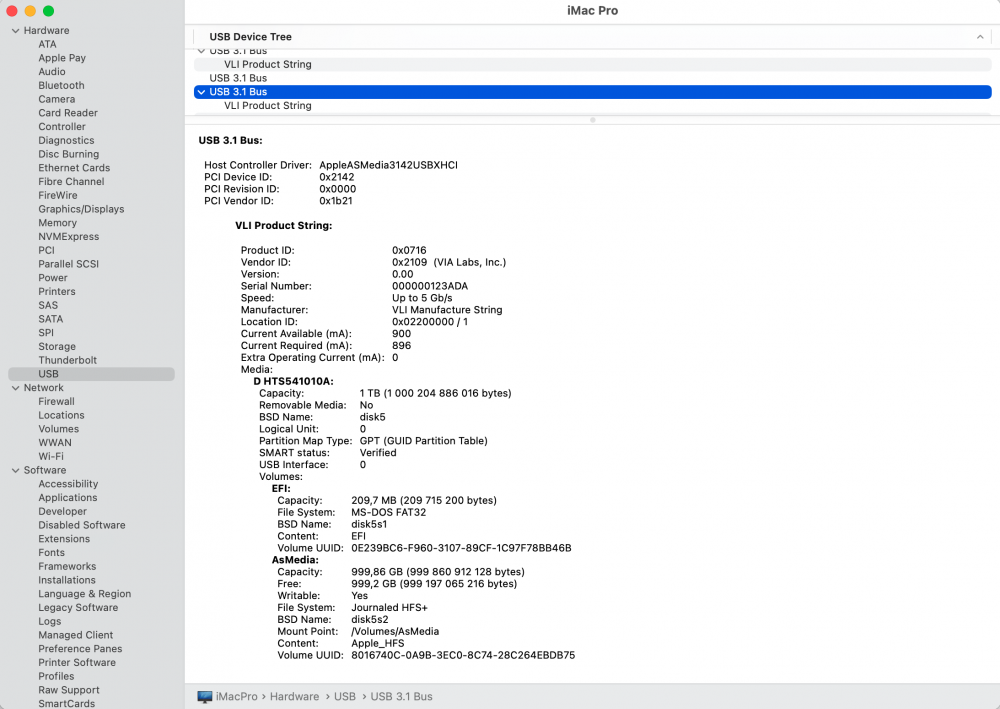The image size is (1000, 709).
Task: Open Apple Pay in the sidebar
Action: click(62, 58)
